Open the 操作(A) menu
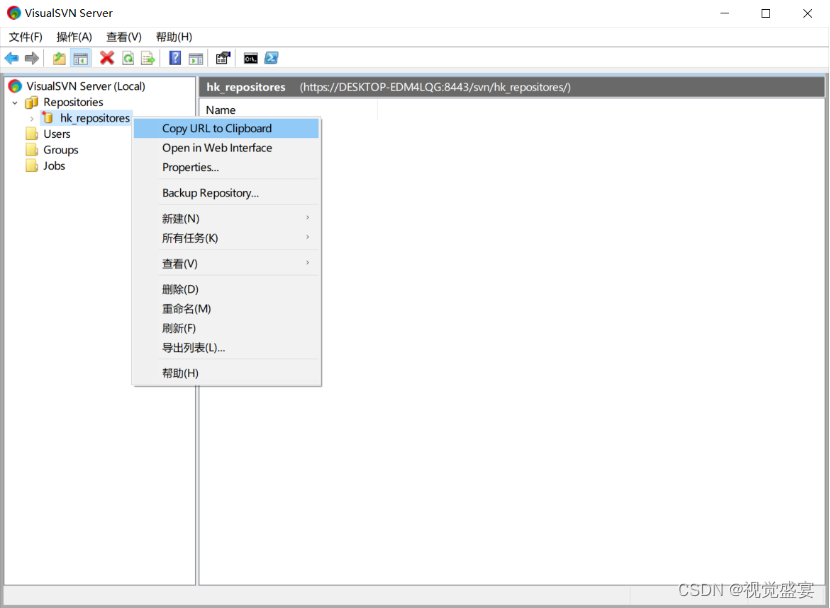 pos(74,37)
